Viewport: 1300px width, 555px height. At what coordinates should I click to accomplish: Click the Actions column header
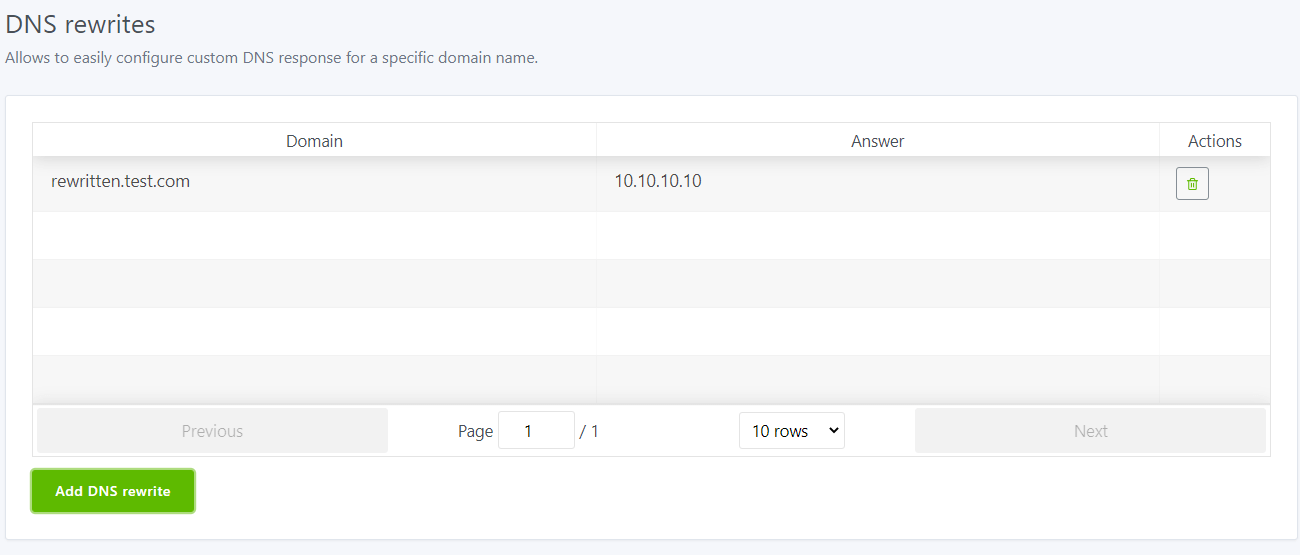pyautogui.click(x=1214, y=141)
